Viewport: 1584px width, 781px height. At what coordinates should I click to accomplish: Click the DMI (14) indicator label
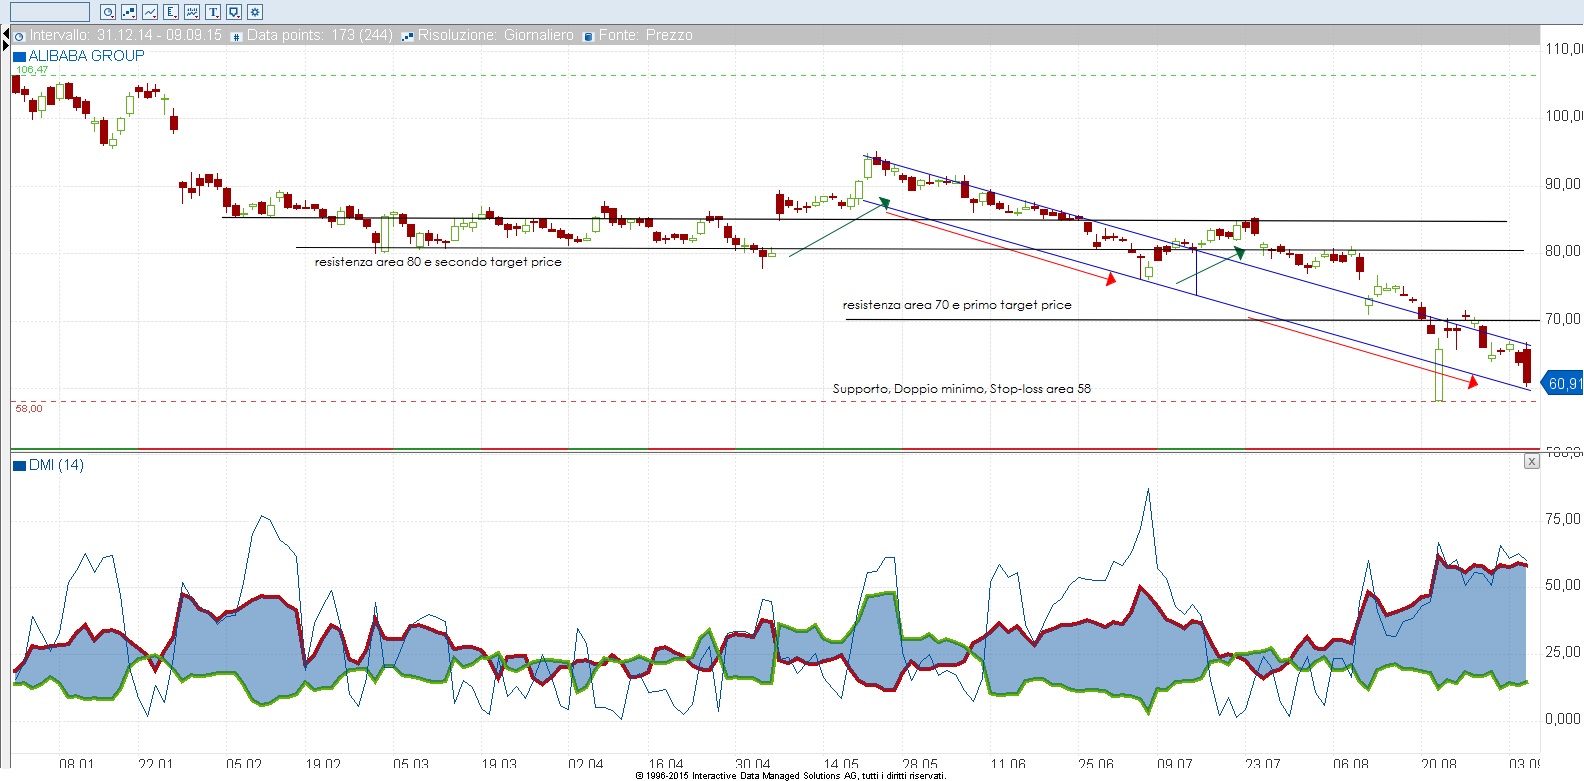pos(56,465)
